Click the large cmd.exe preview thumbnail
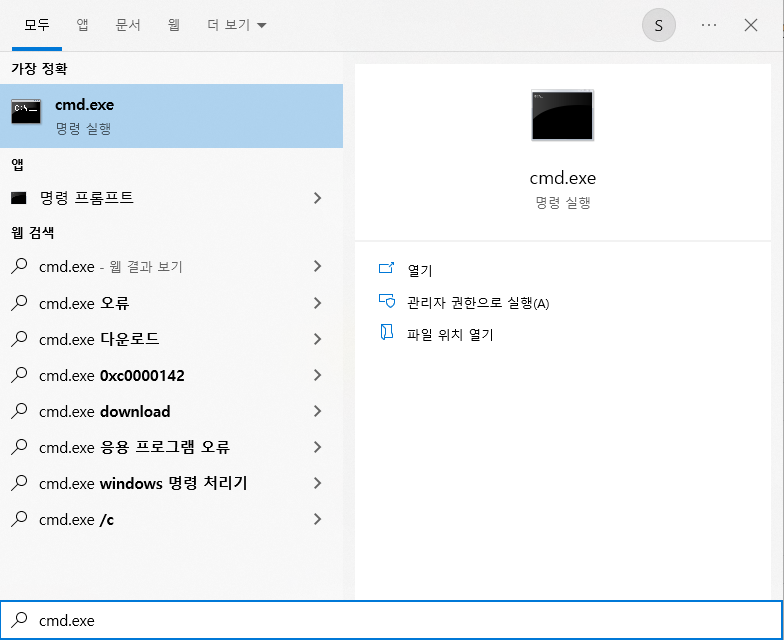The height and width of the screenshot is (640, 784). tap(562, 115)
